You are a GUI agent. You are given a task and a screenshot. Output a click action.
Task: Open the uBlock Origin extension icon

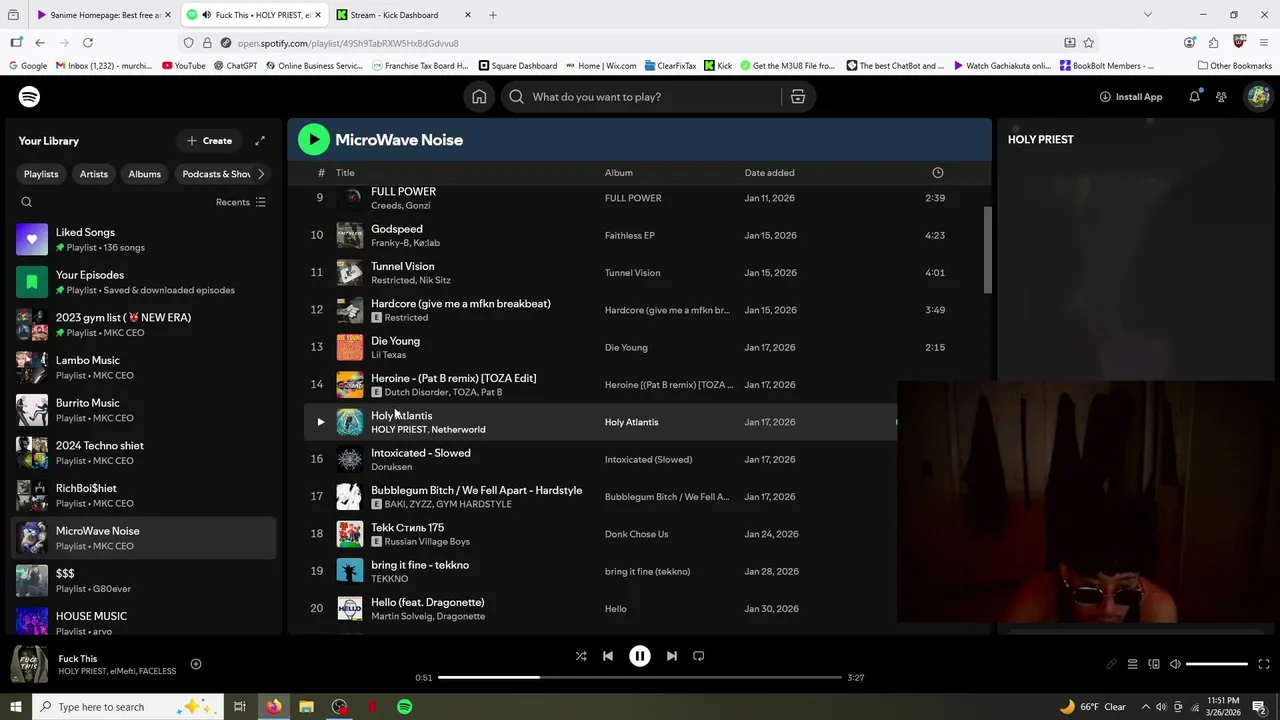[x=1239, y=42]
